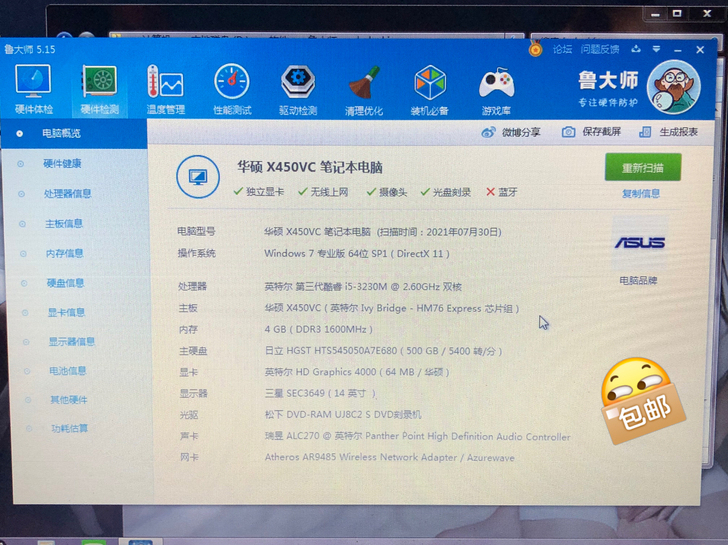
Task: Click the upload icon next to 问题反馈
Action: click(636, 49)
